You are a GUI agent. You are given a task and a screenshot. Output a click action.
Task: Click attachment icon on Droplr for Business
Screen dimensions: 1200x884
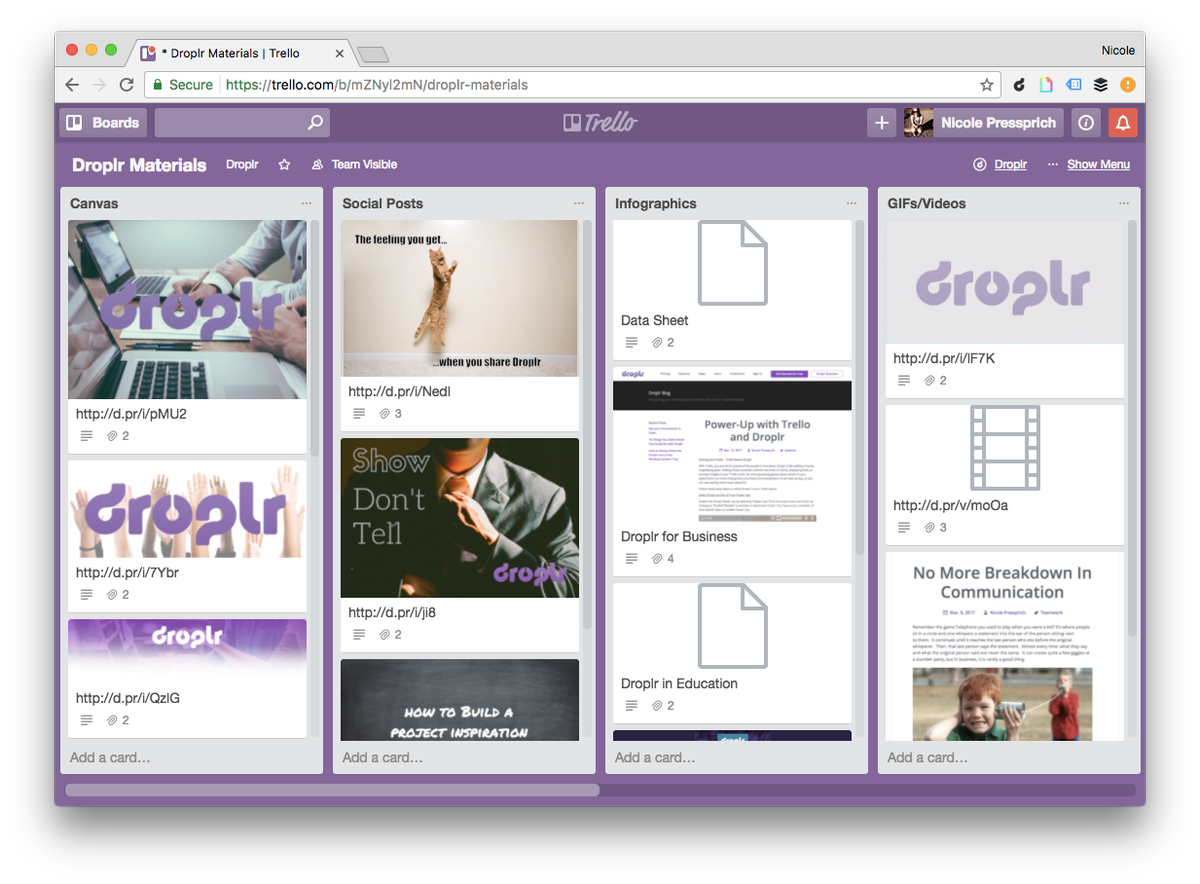click(x=657, y=559)
